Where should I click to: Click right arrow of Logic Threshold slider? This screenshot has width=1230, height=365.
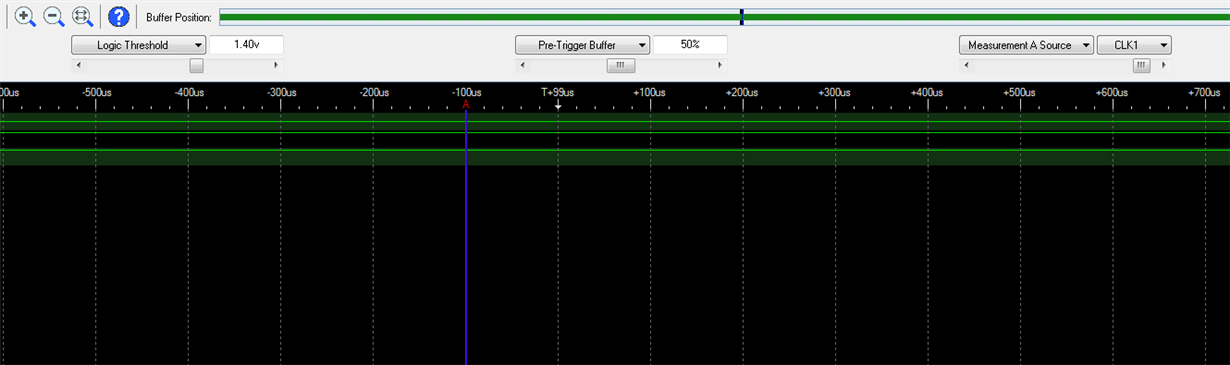(x=277, y=66)
